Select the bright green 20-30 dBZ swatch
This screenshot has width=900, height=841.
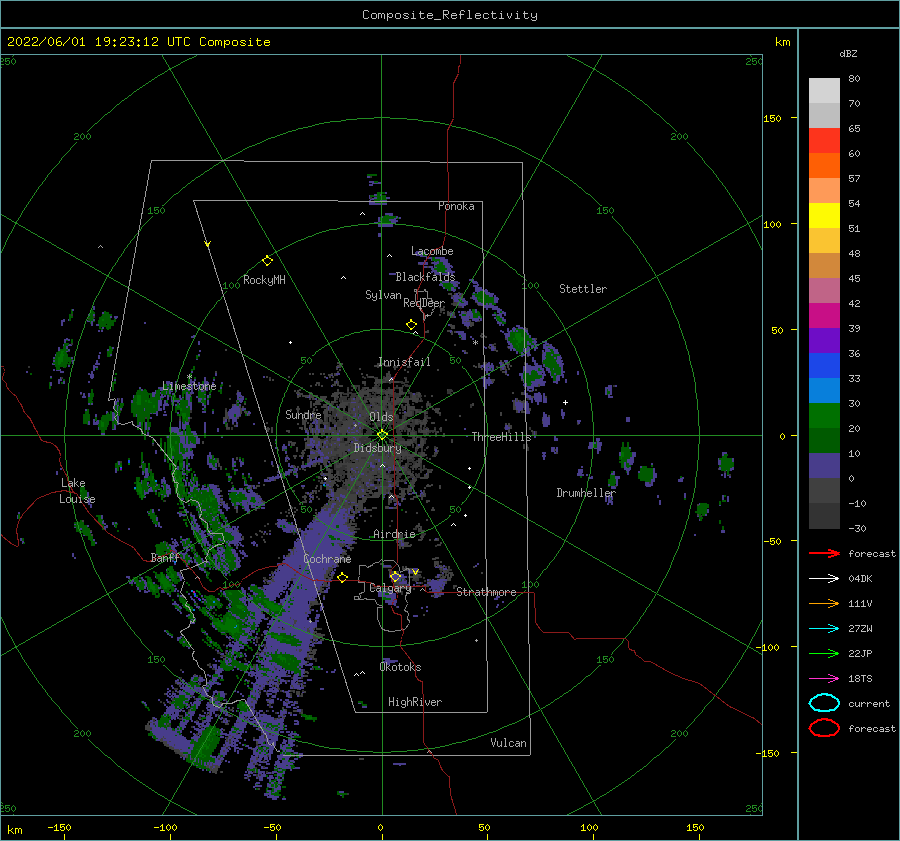coord(824,416)
